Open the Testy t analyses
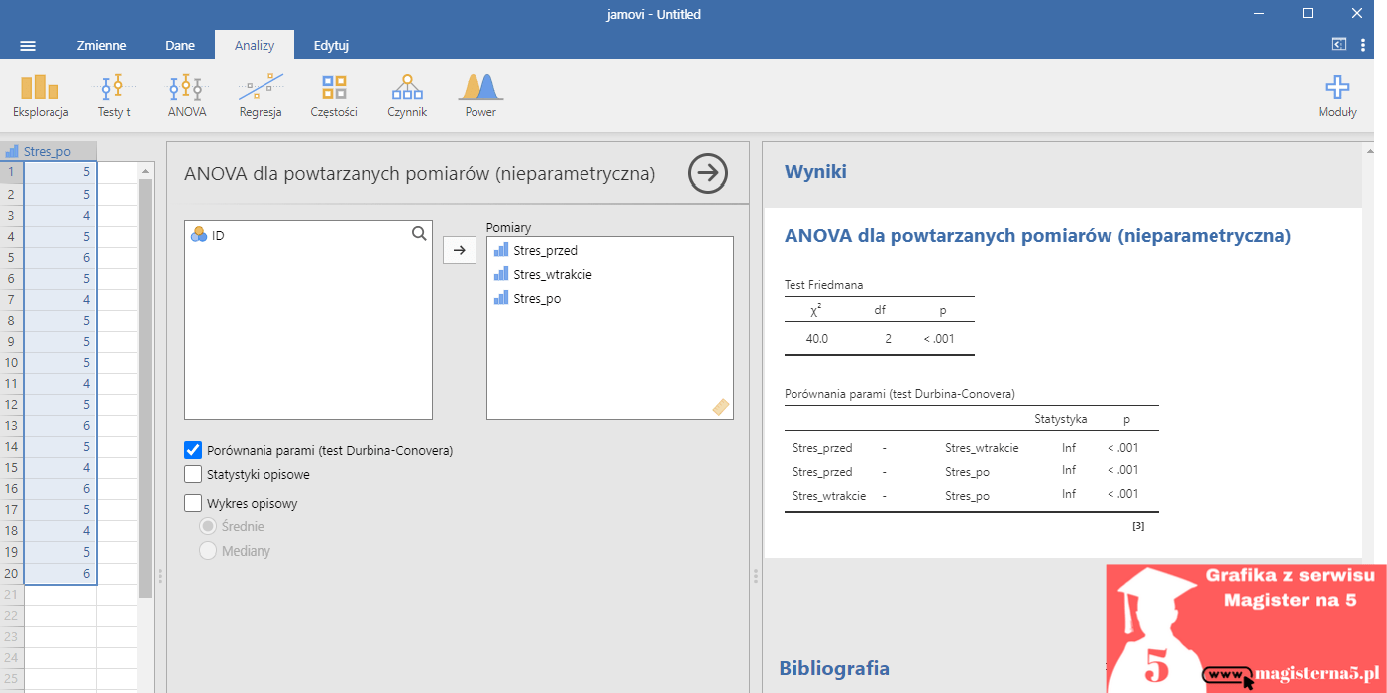Viewport: 1387px width, 693px height. click(x=114, y=96)
